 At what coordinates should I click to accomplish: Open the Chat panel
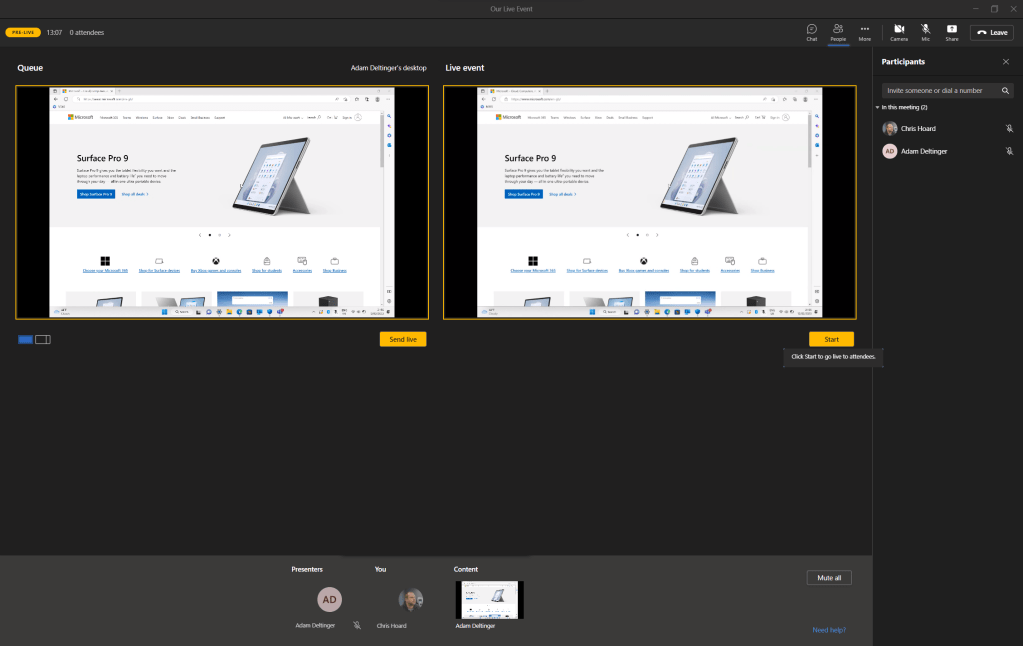click(x=811, y=32)
